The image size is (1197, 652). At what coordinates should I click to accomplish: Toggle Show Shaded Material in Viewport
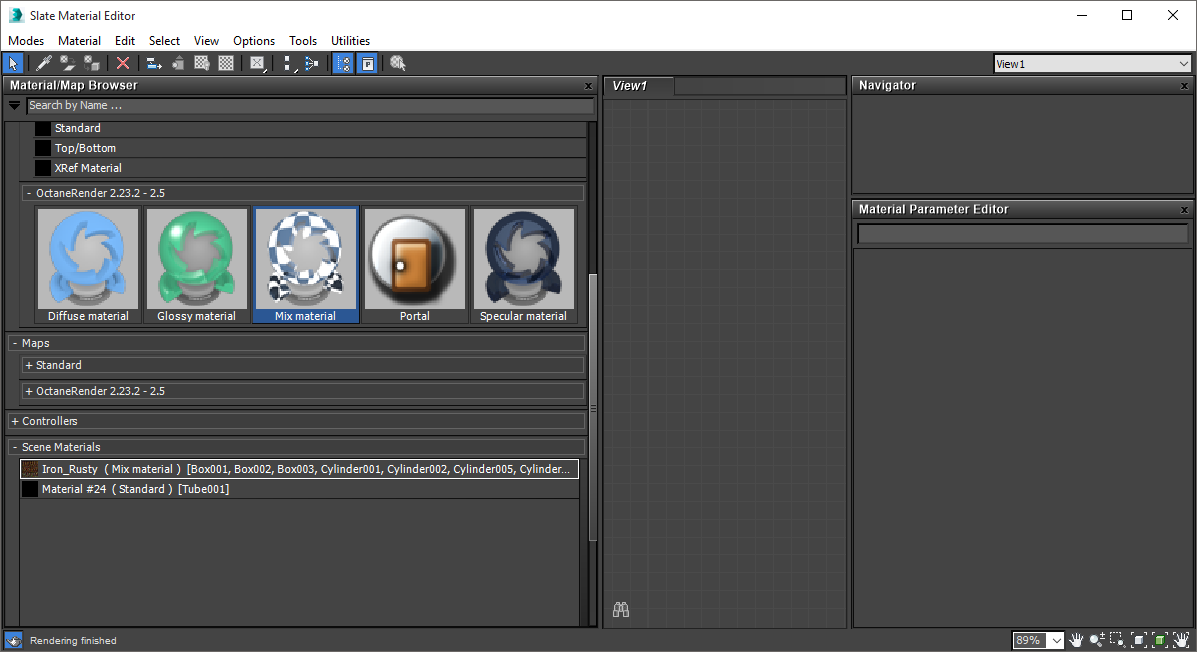[202, 63]
